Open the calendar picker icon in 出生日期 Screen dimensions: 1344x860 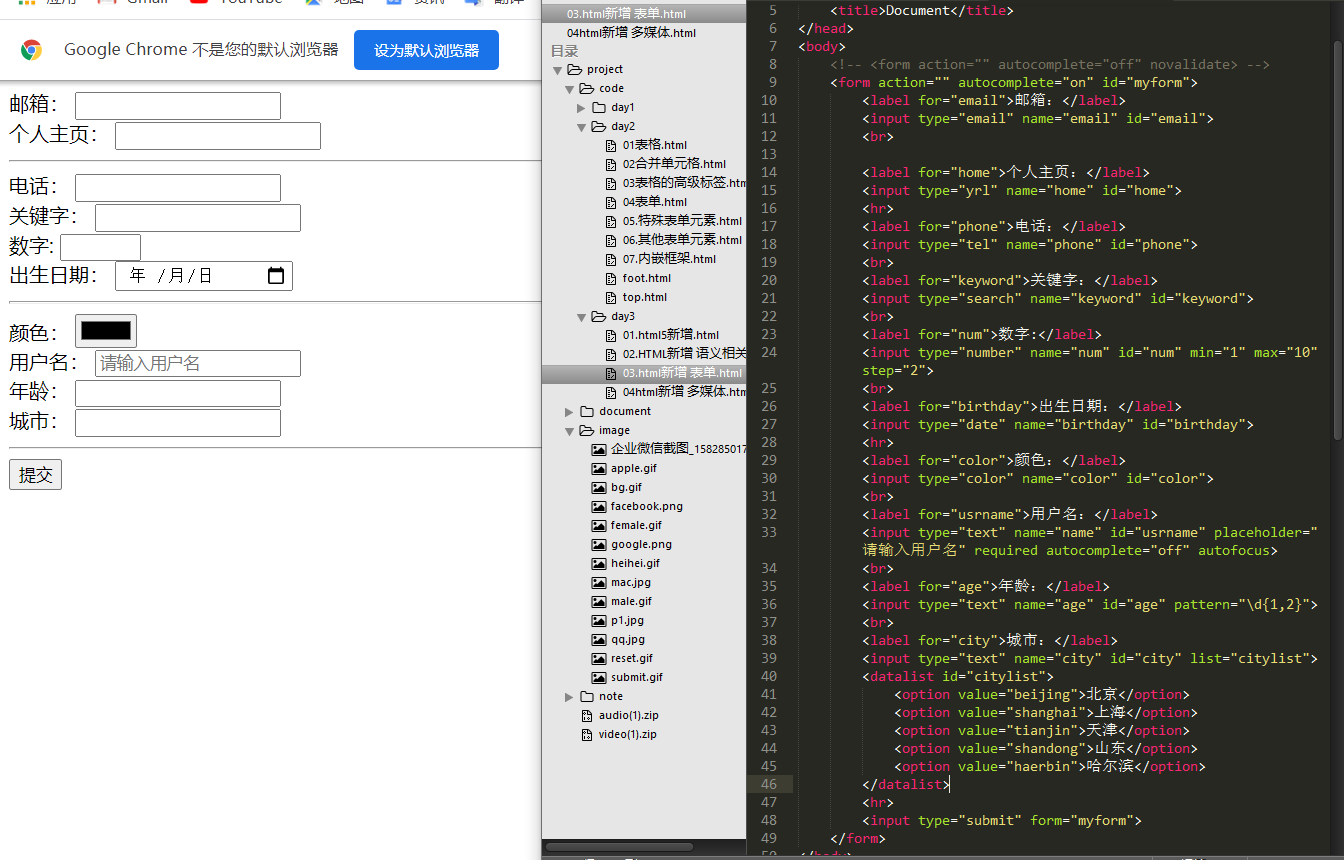coord(277,276)
